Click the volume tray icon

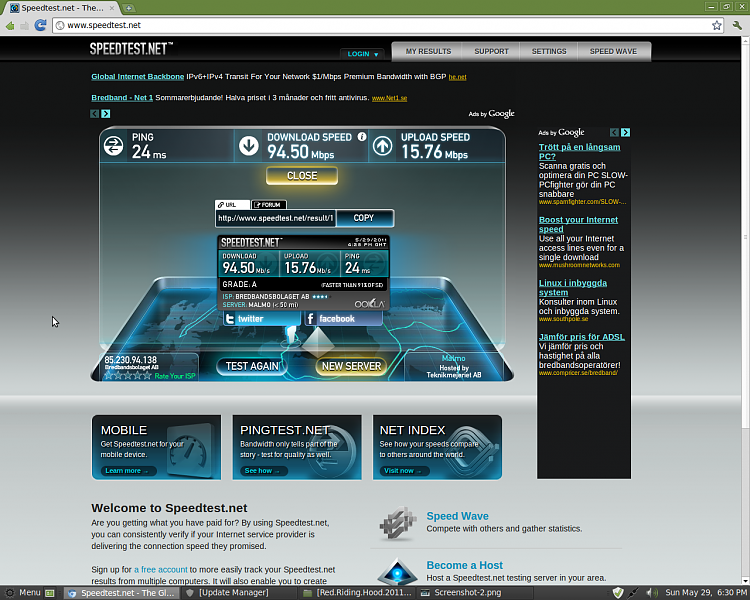point(651,593)
